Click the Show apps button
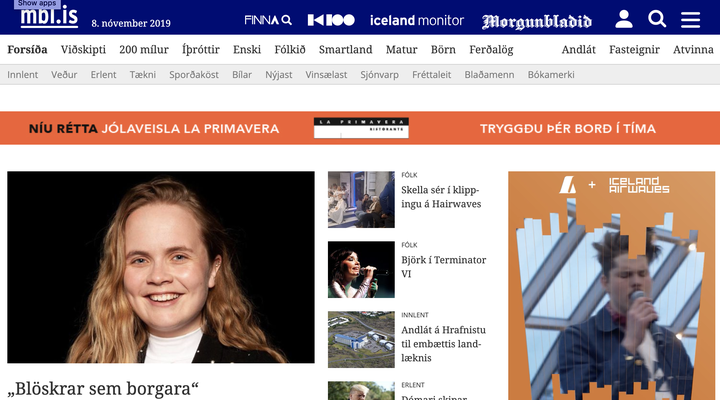This screenshot has height=400, width=720. (x=37, y=4)
